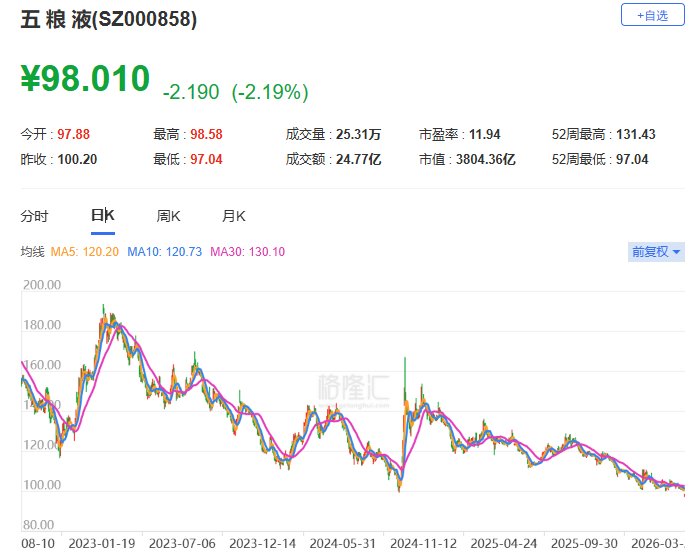This screenshot has height=555, width=696.
Task: Click 52-week high value 131.43
Action: (636, 134)
